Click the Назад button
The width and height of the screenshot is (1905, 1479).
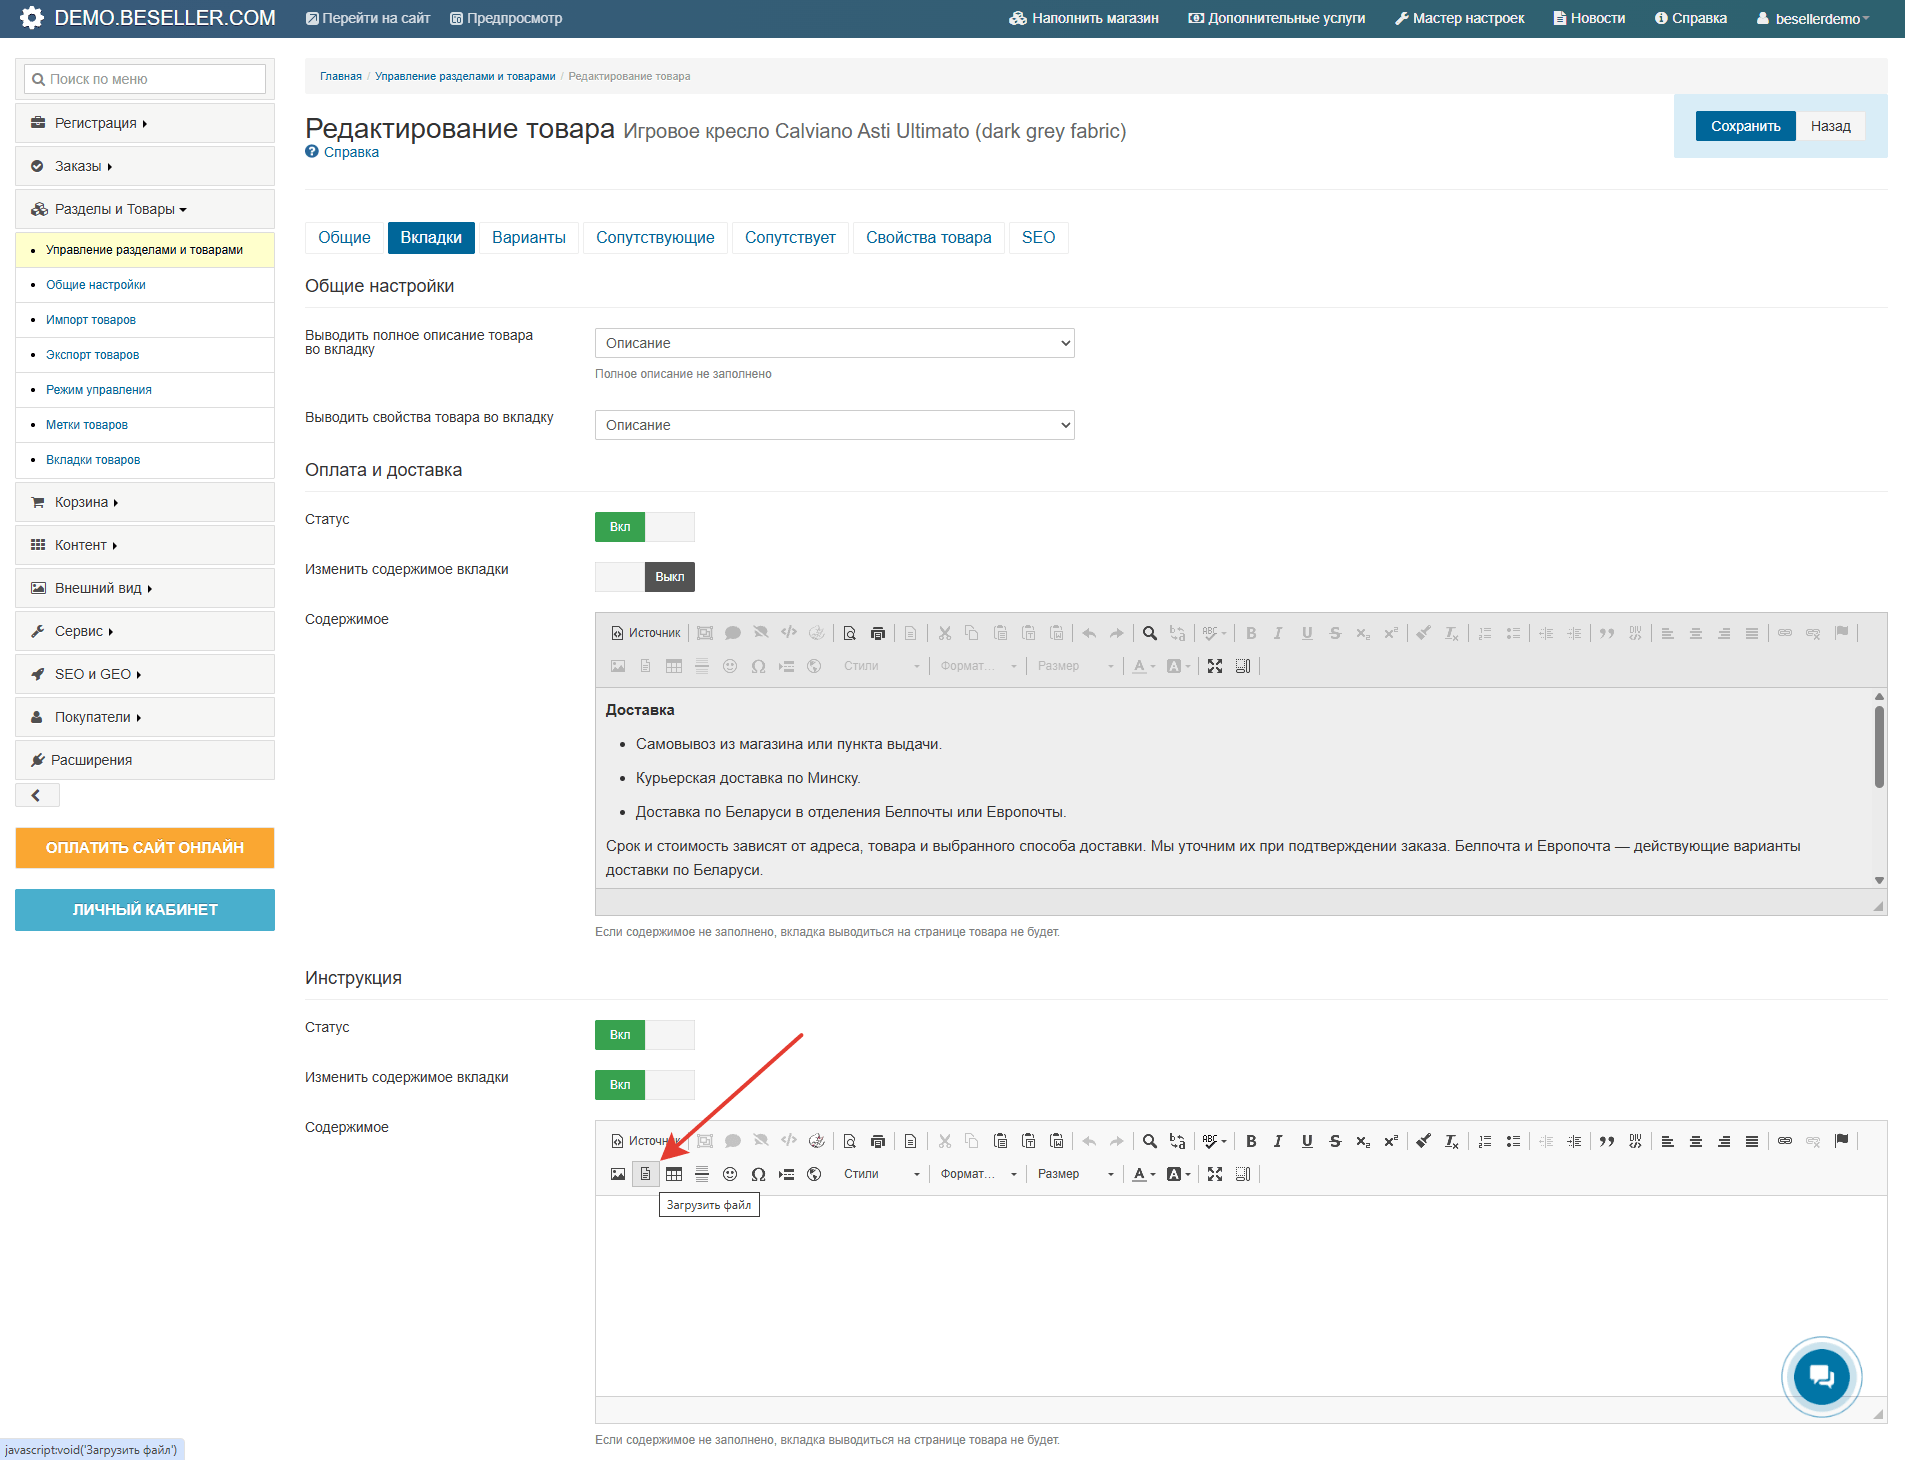click(x=1830, y=126)
